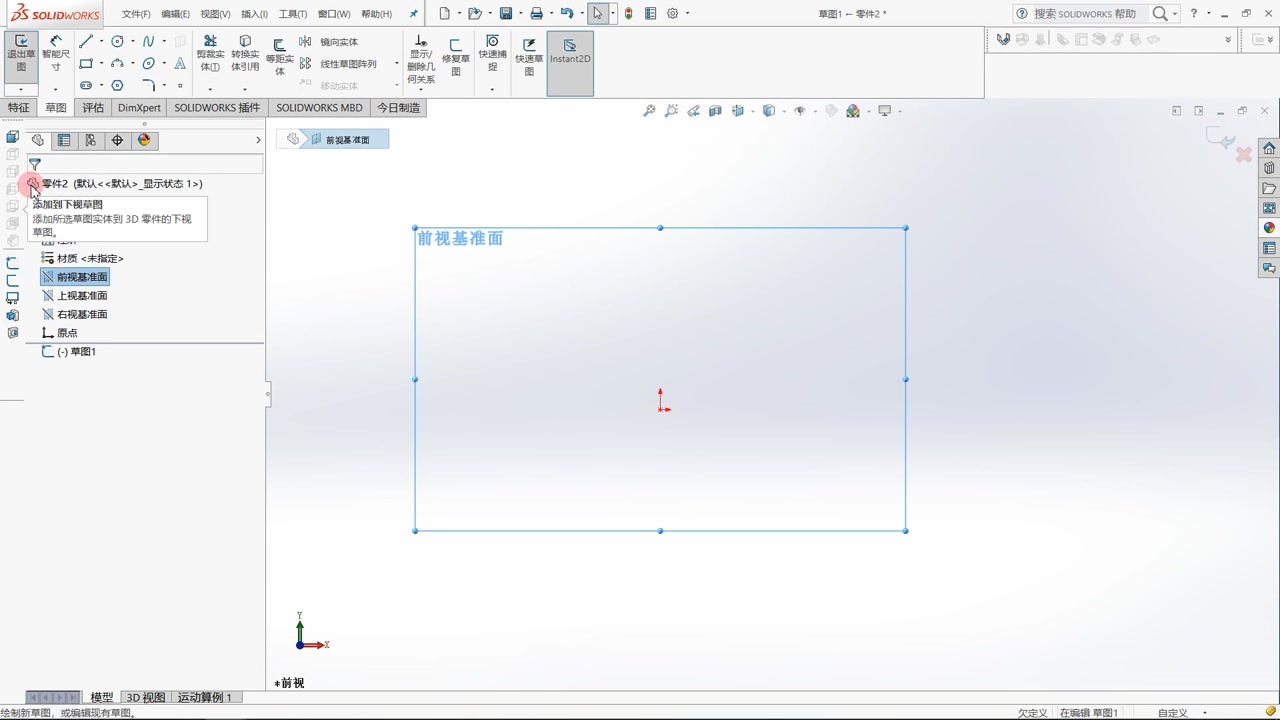Open the Rectangle tool dropdown arrow
The width and height of the screenshot is (1280, 720).
[x=101, y=63]
